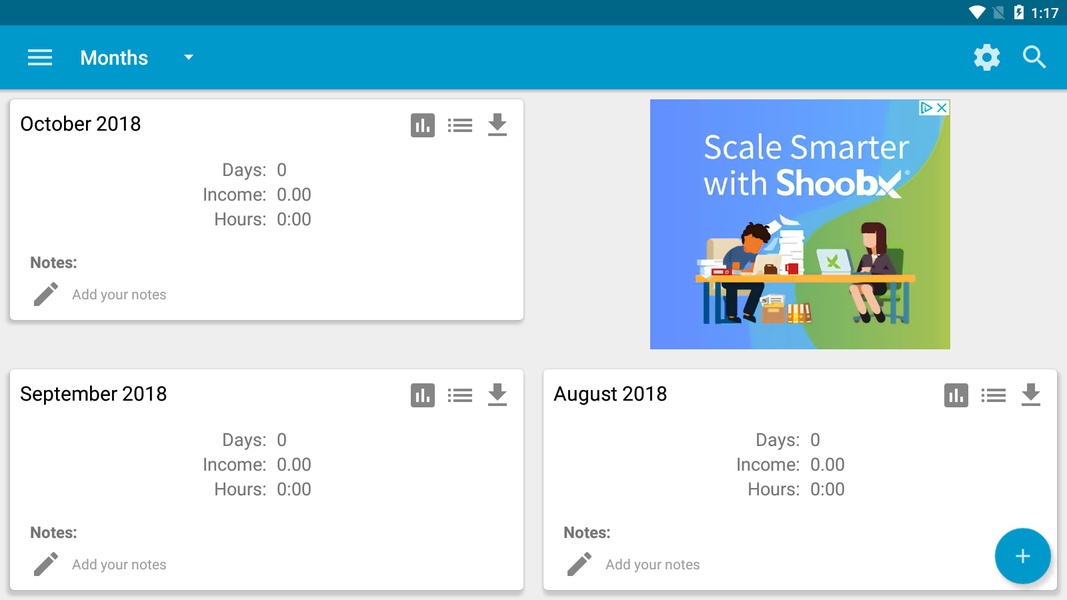Screen dimensions: 1067x600
Task: Tap the battery status icon
Action: click(x=1019, y=12)
